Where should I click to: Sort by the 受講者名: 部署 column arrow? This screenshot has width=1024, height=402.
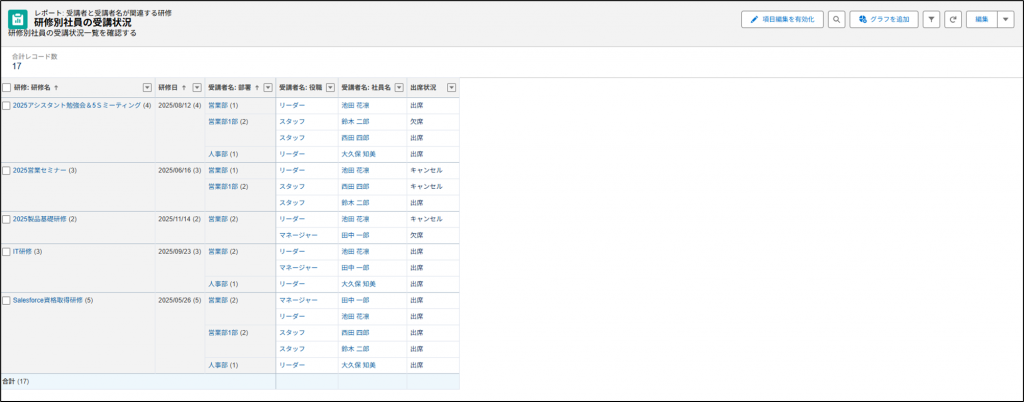click(257, 87)
